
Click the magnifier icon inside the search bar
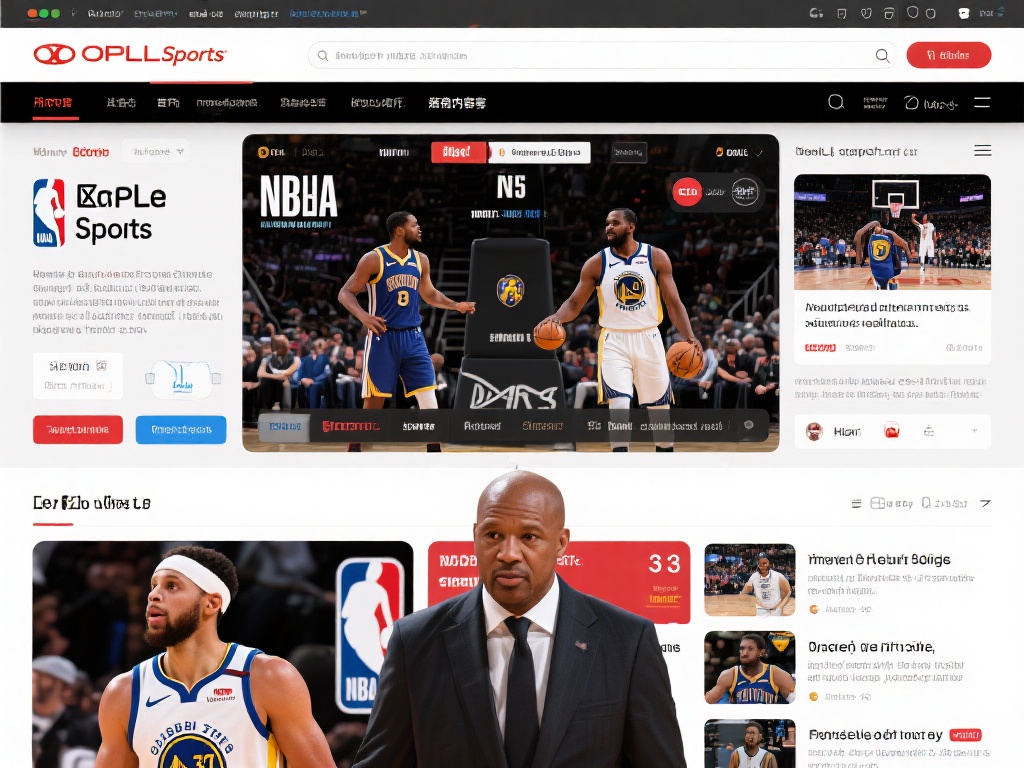coord(882,56)
